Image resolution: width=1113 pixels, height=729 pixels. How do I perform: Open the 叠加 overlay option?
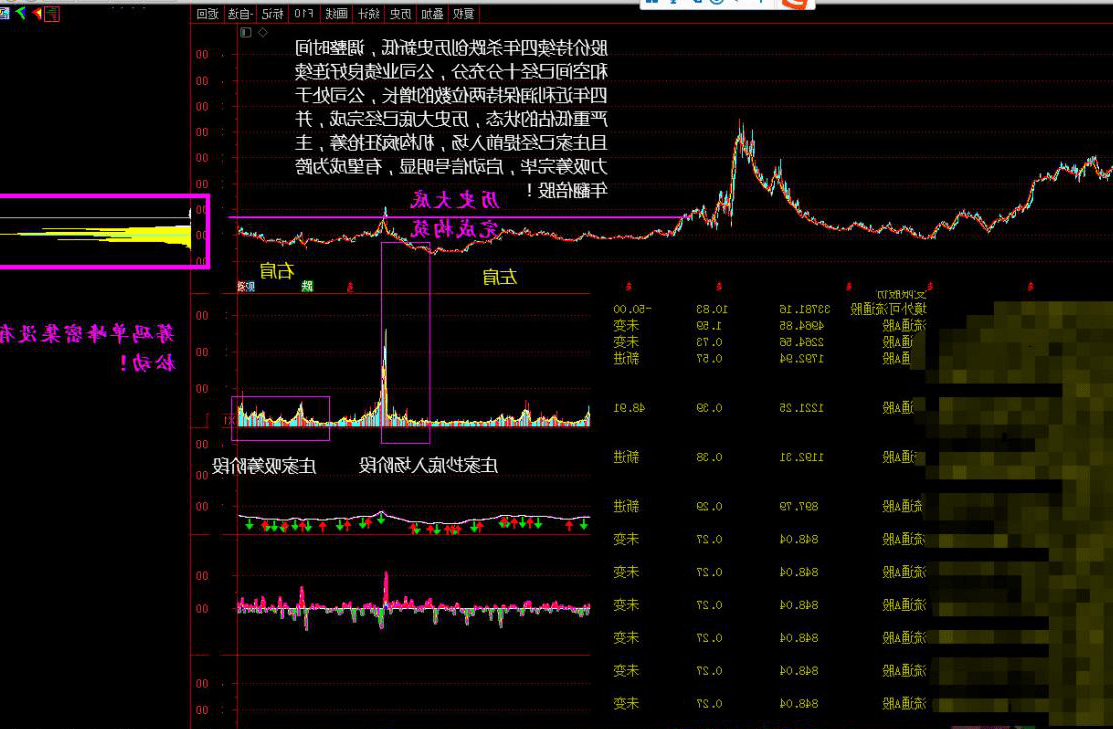(x=432, y=14)
